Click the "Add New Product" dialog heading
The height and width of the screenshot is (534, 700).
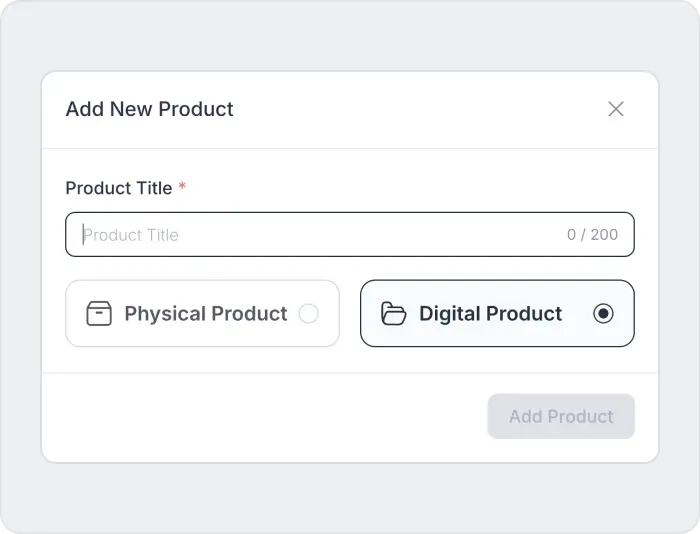point(149,109)
